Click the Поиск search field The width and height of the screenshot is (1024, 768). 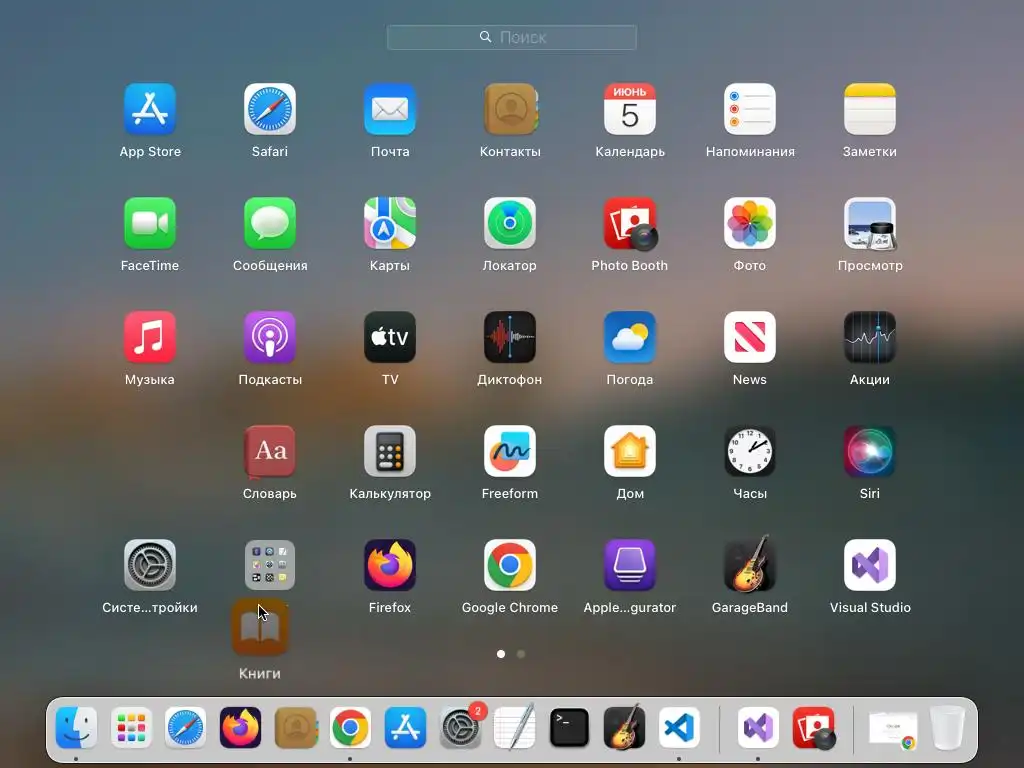511,37
